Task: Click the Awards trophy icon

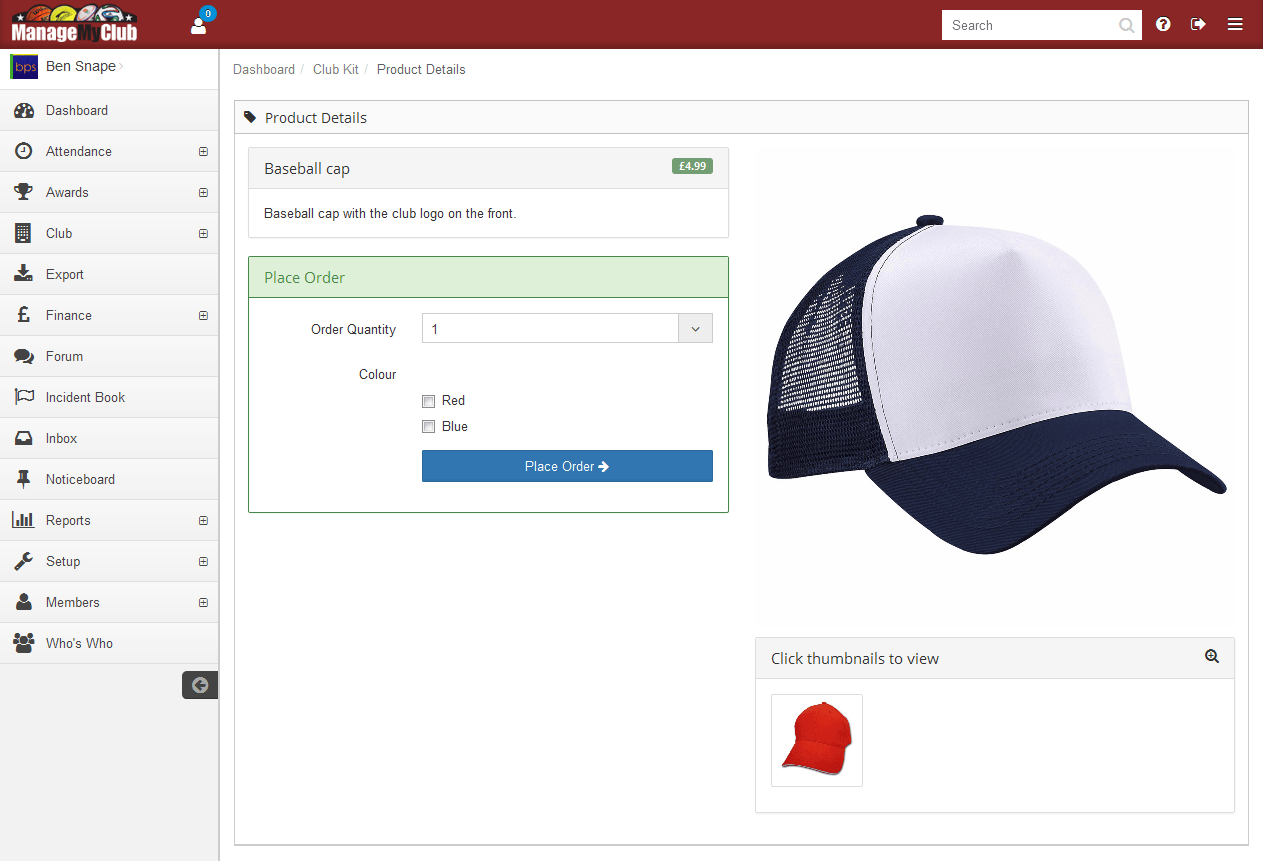Action: click(x=24, y=192)
